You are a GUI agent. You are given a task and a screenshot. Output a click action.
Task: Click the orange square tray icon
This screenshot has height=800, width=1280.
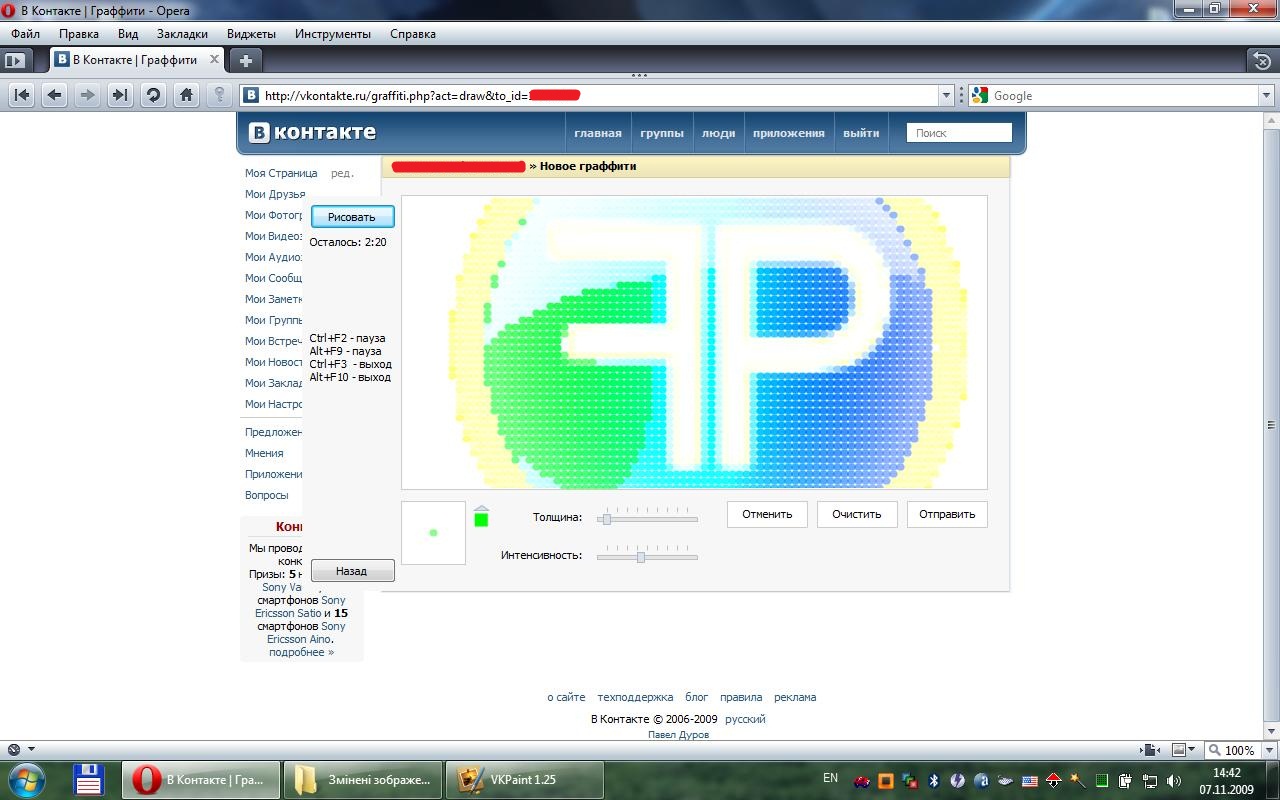pos(885,780)
